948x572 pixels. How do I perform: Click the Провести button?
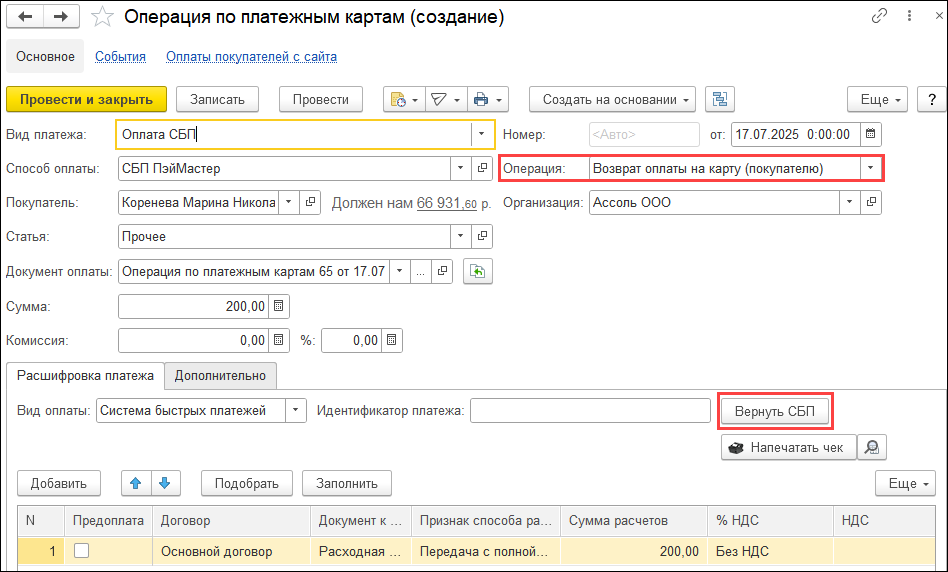point(320,99)
